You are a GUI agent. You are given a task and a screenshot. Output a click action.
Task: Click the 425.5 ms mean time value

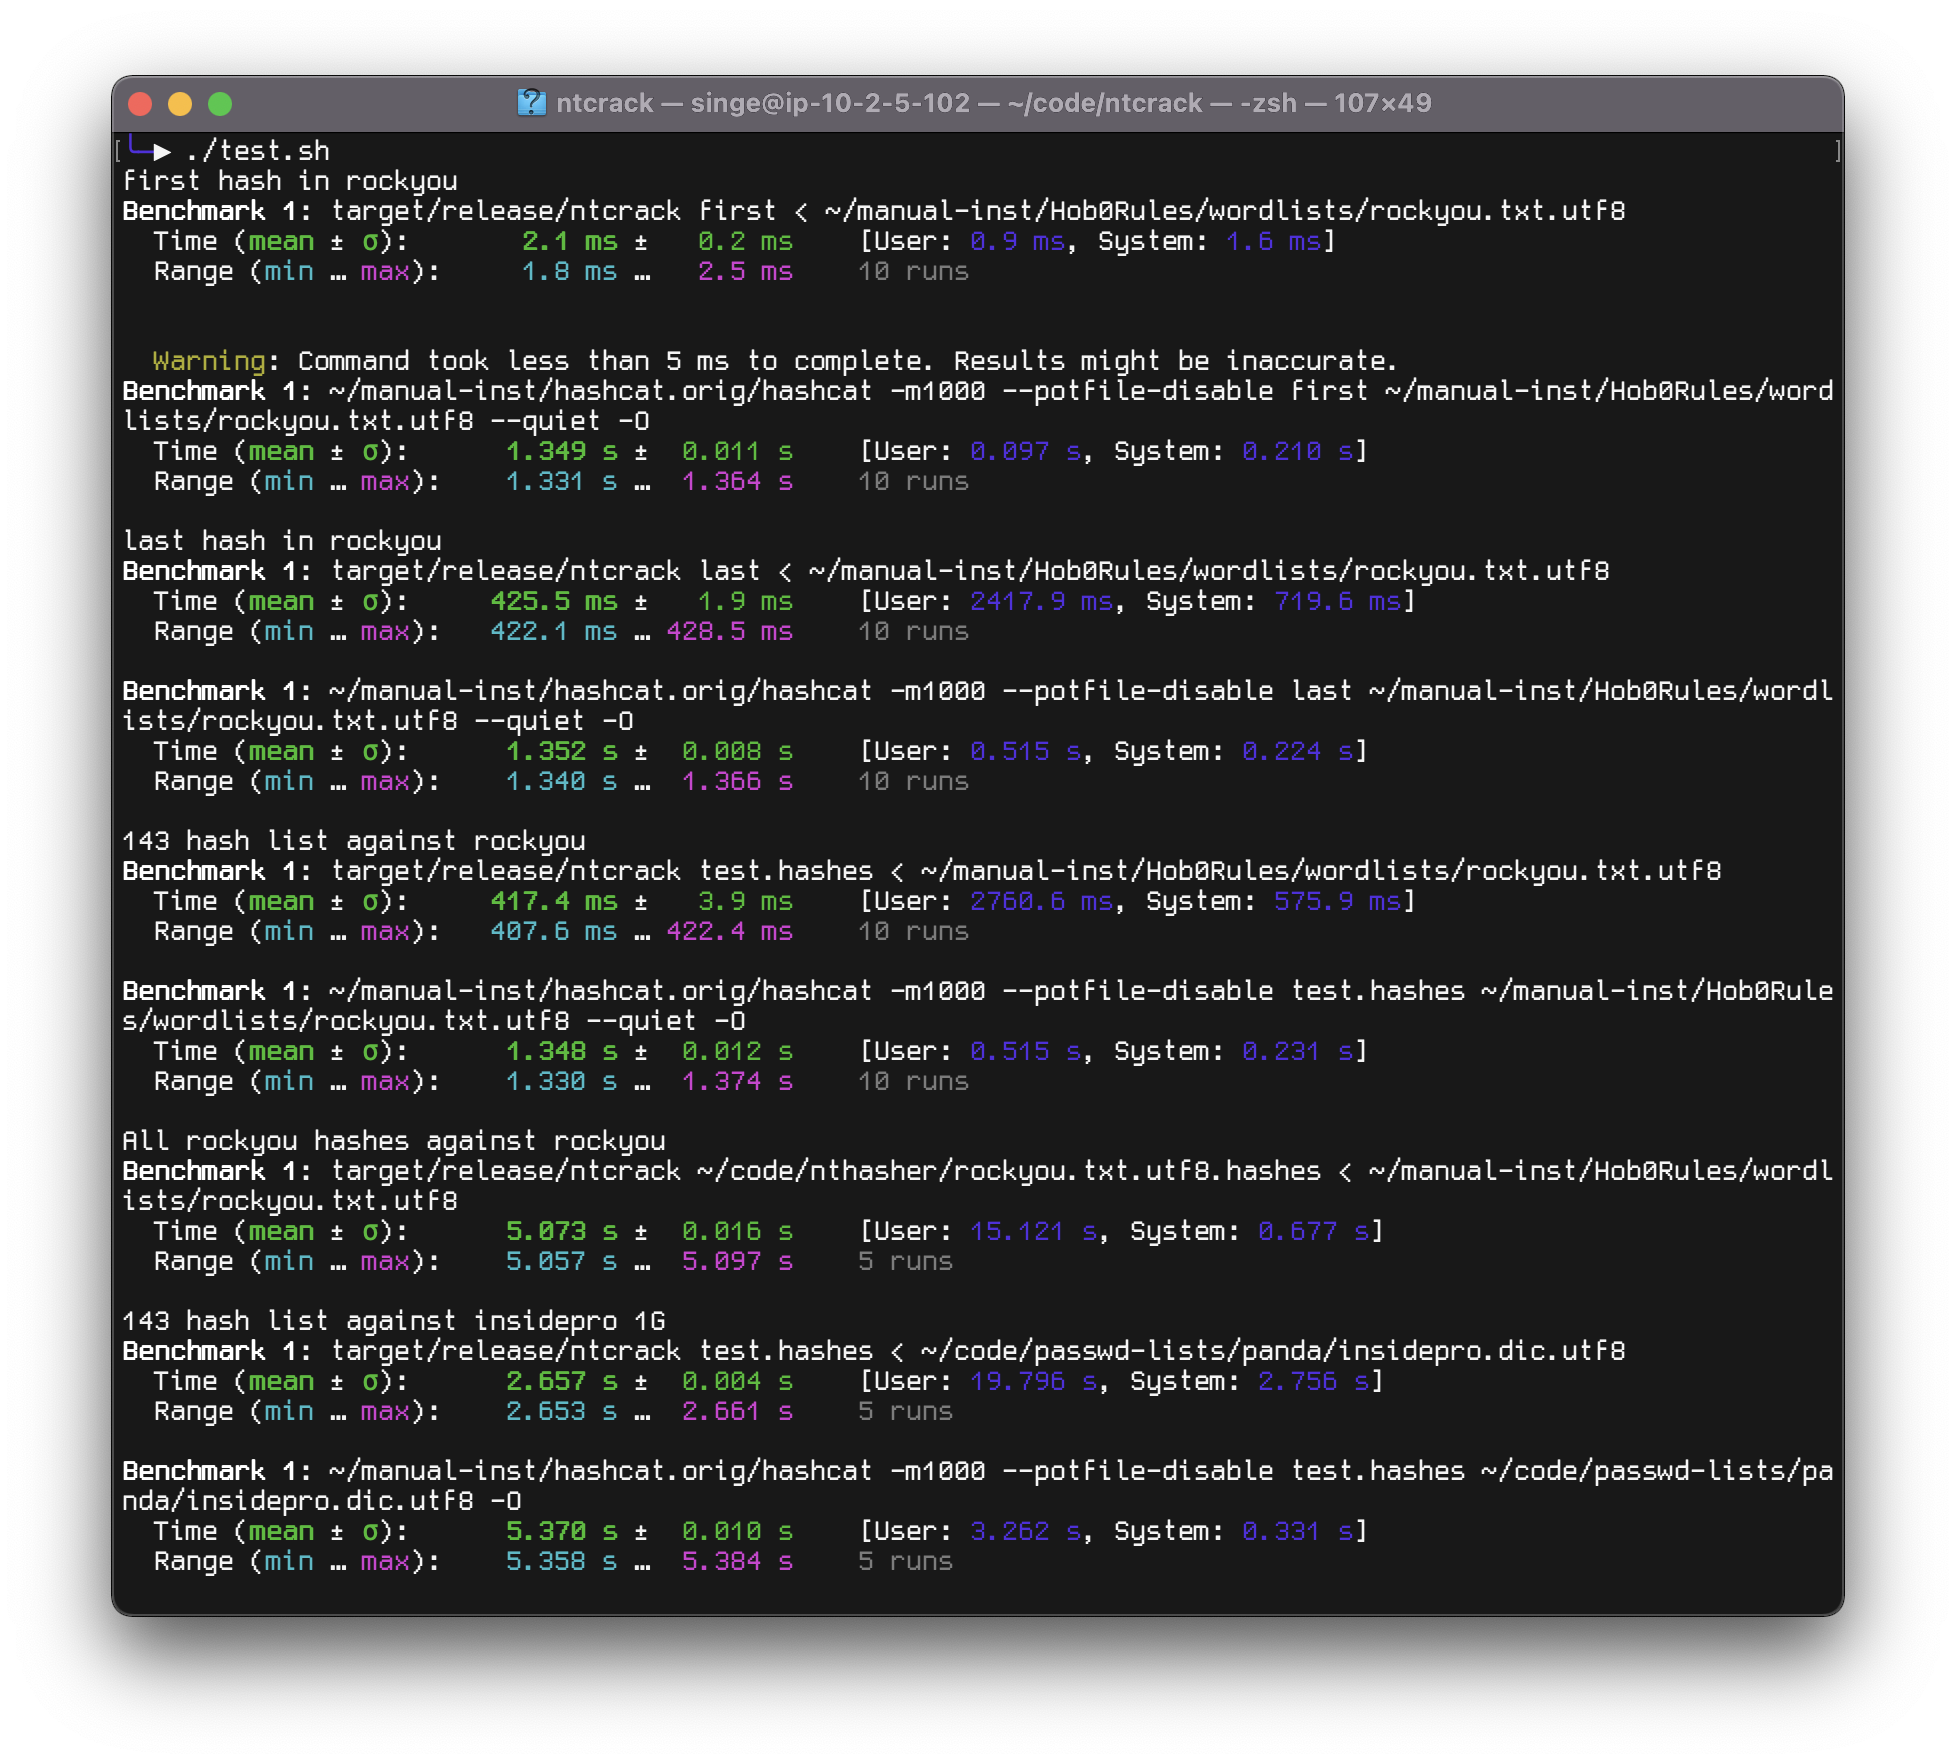click(553, 601)
